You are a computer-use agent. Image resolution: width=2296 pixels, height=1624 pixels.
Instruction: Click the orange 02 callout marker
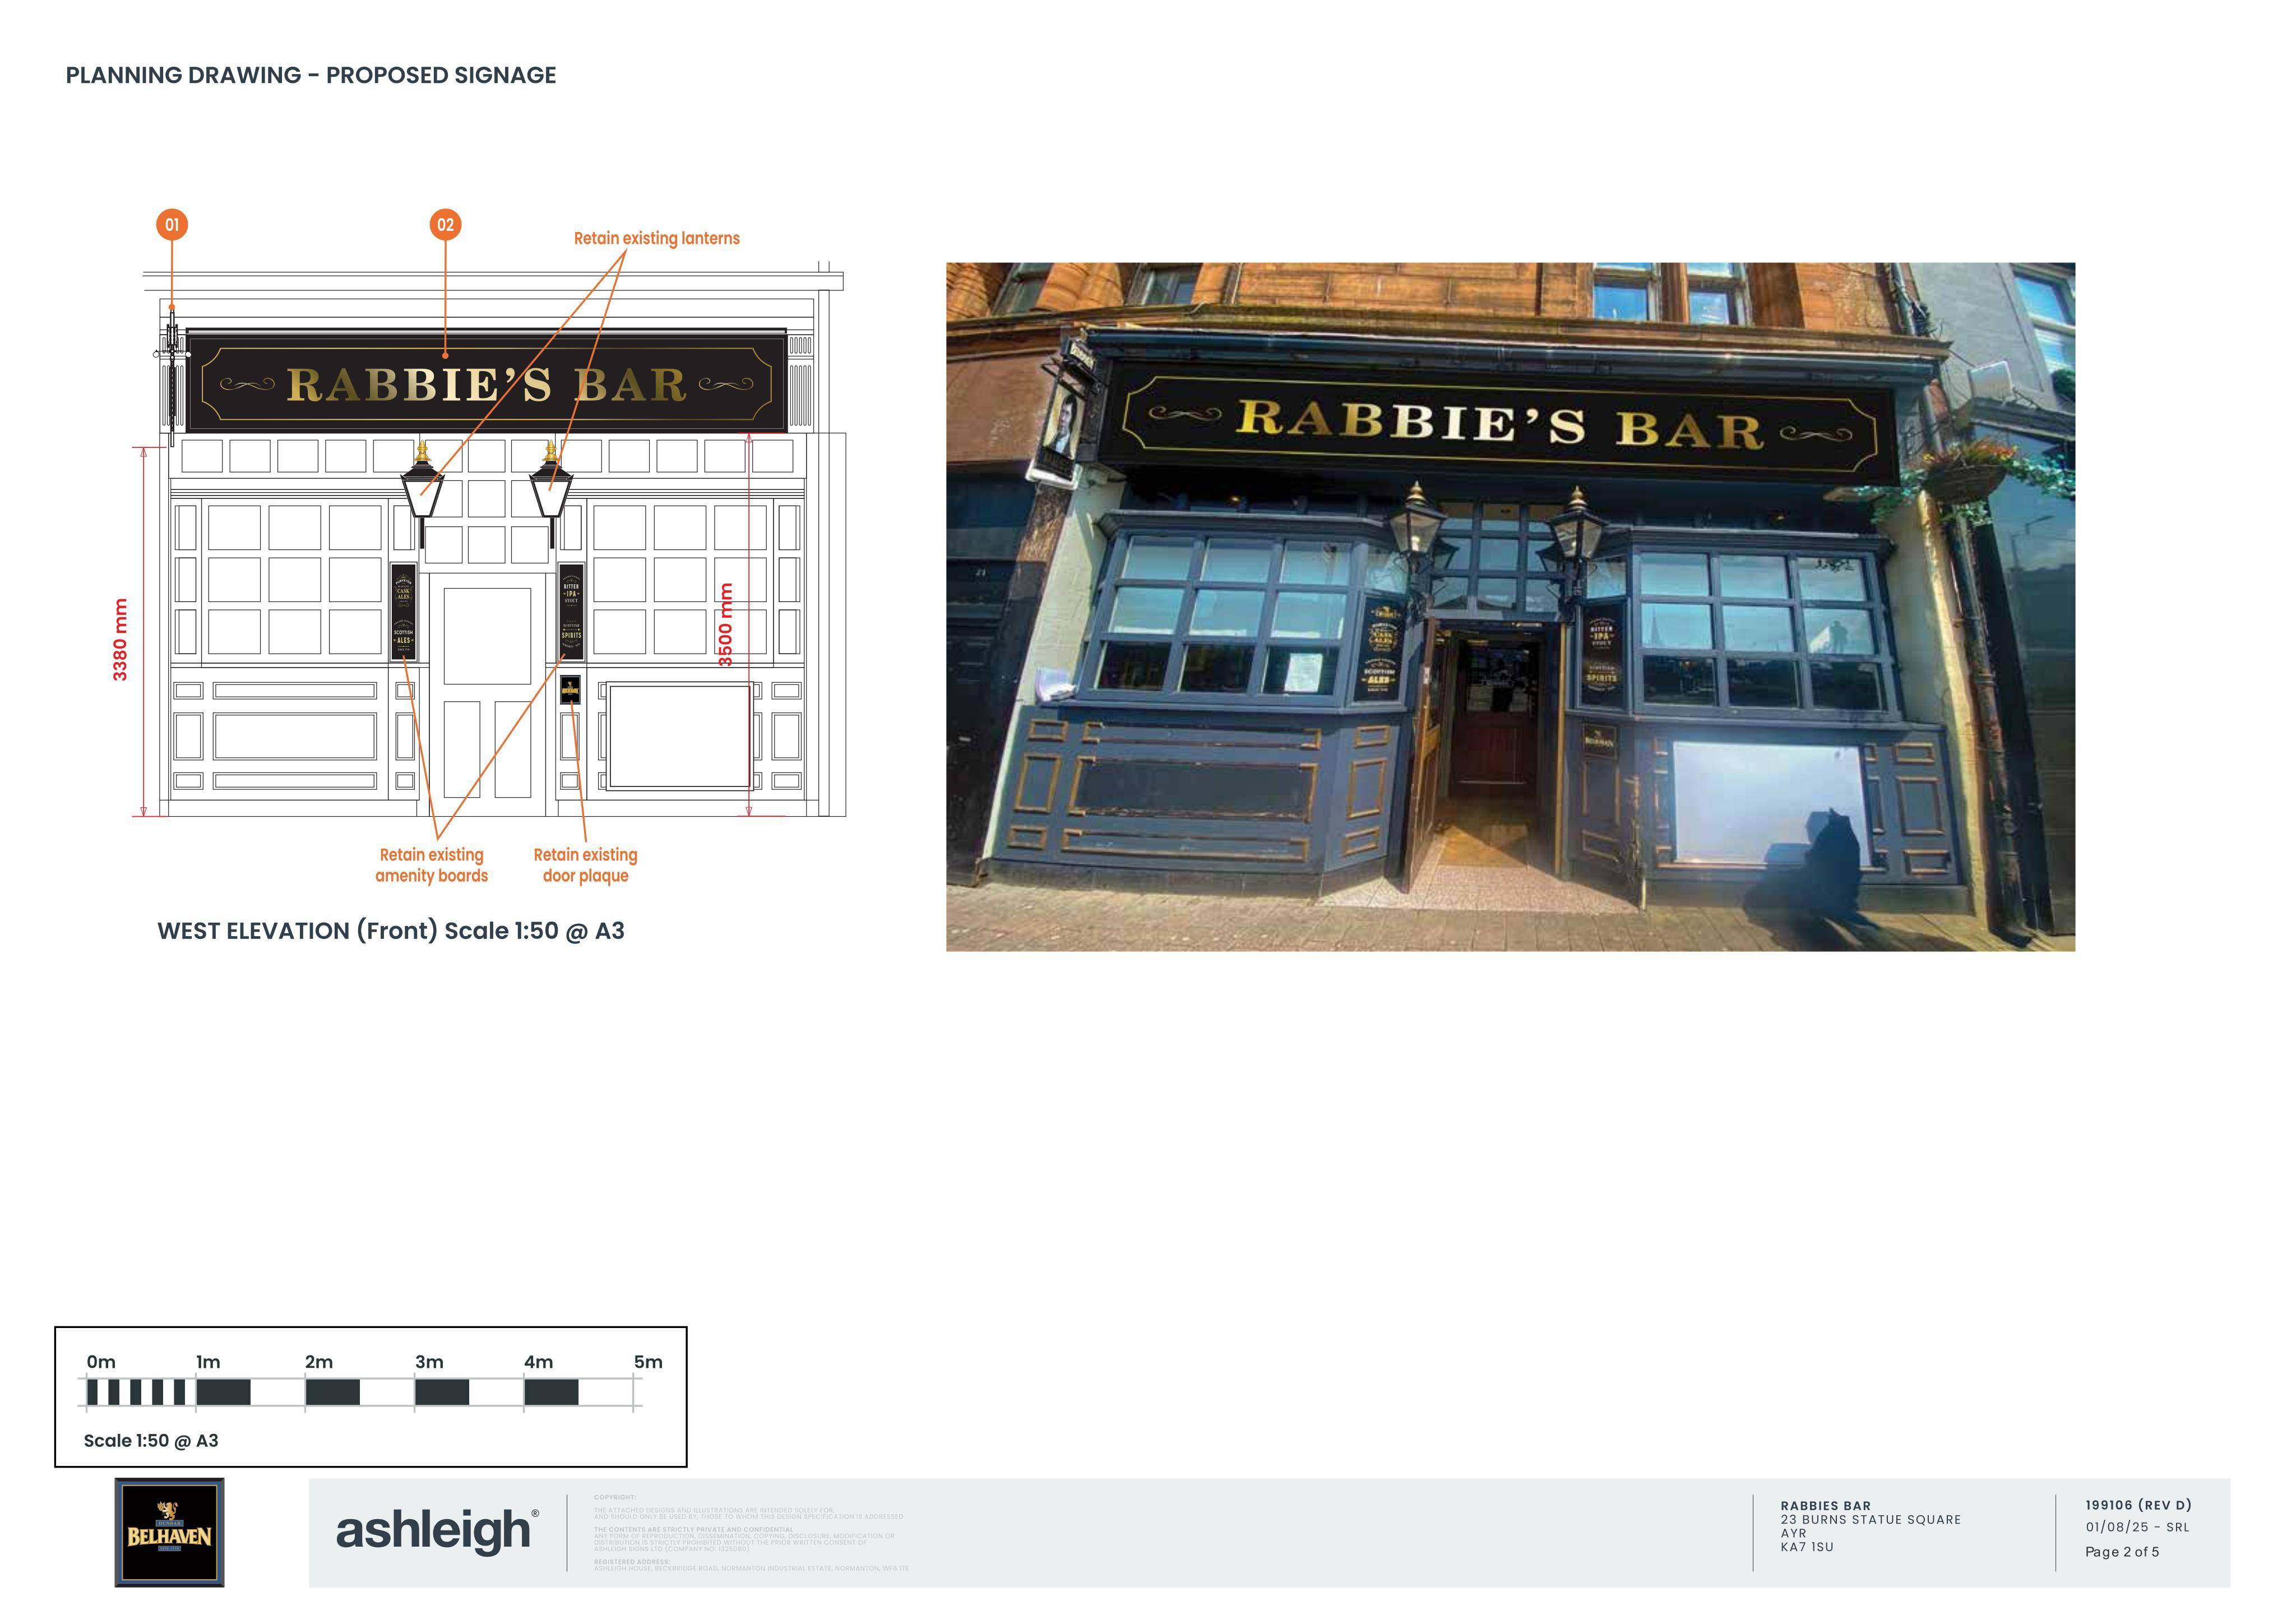pos(445,224)
